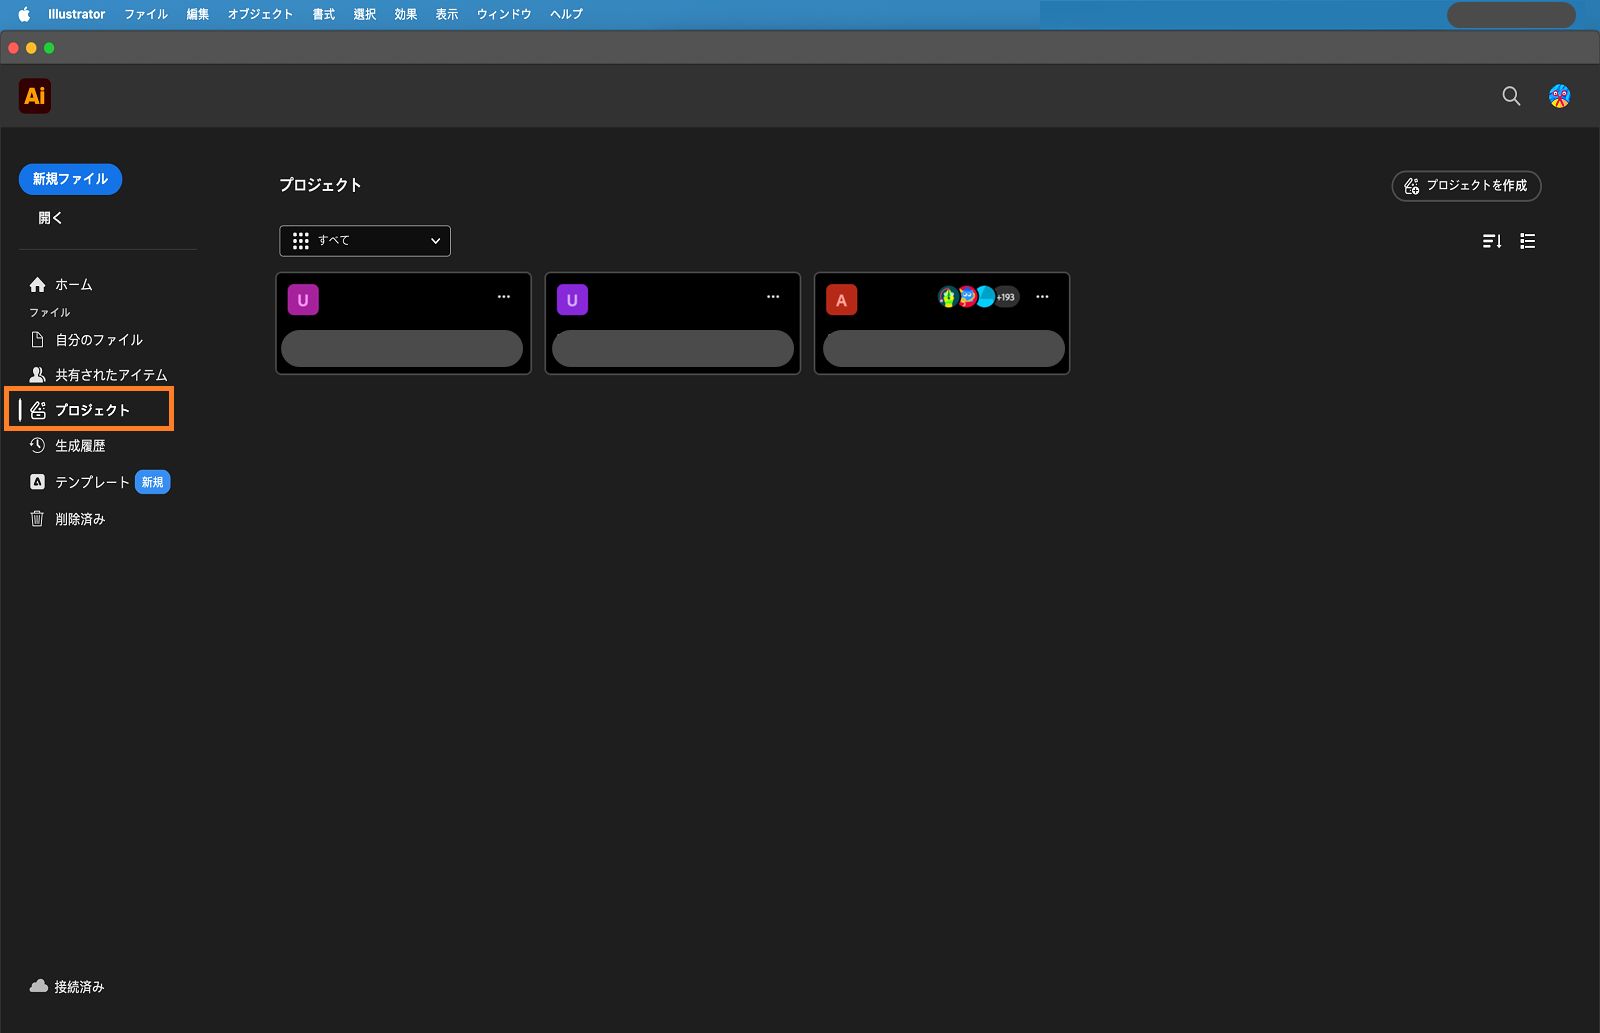1600x1033 pixels.
Task: Switch to list view icon
Action: point(1527,241)
